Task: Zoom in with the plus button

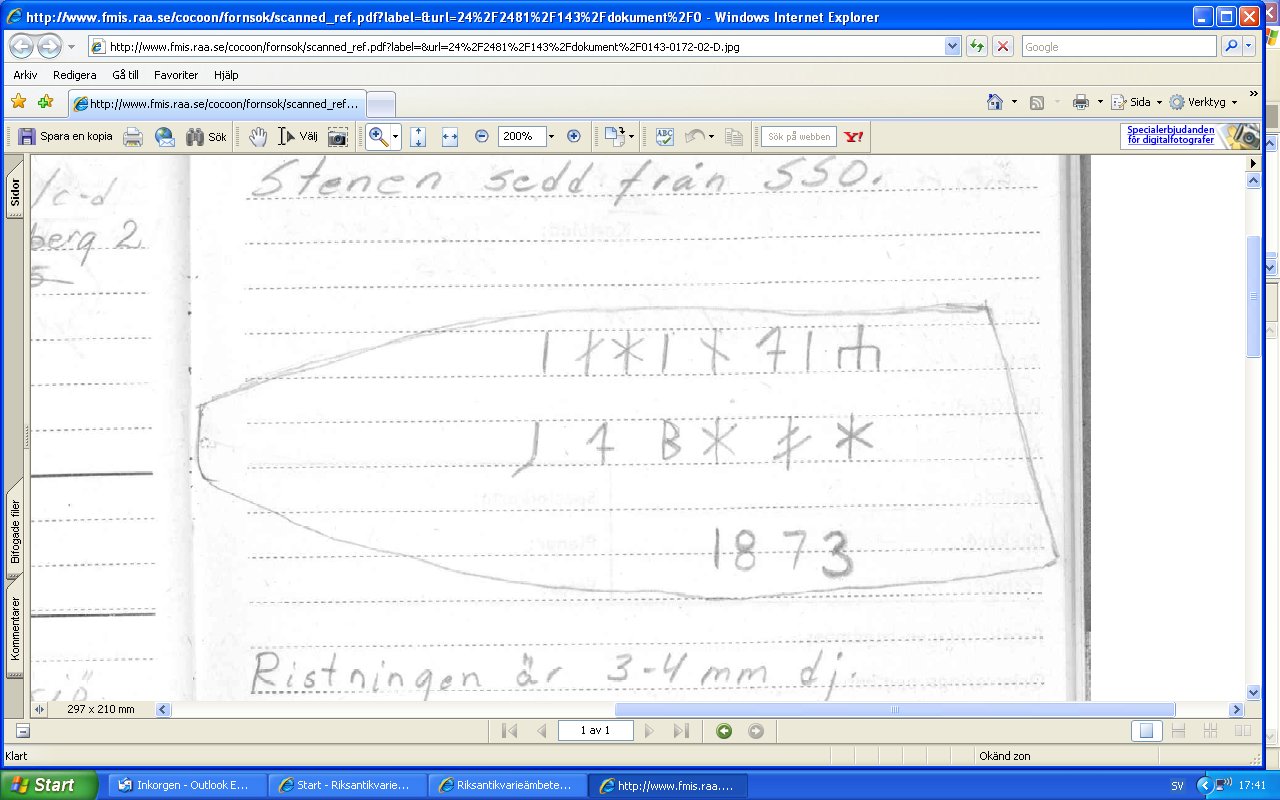Action: pyautogui.click(x=574, y=136)
